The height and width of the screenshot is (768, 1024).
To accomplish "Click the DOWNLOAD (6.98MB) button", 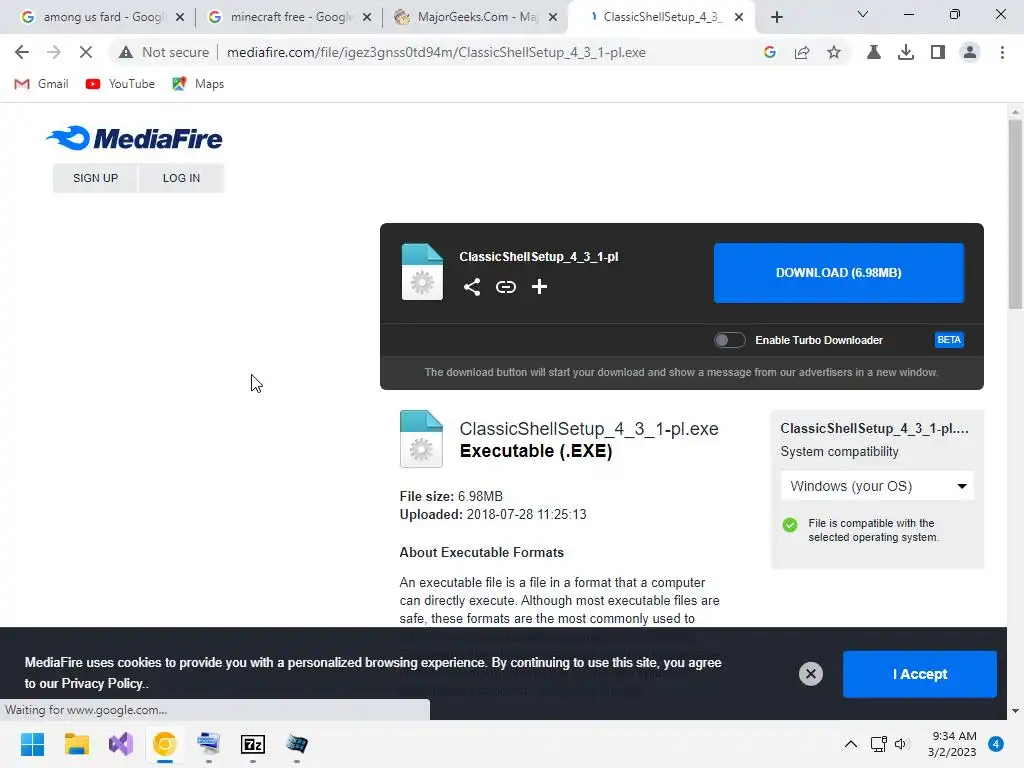I will click(x=839, y=273).
